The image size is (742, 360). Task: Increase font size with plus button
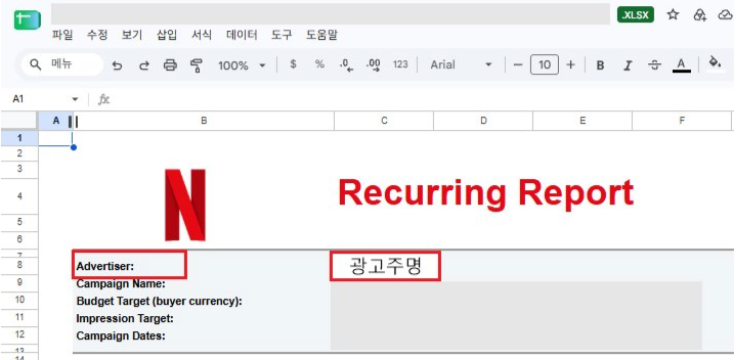[x=571, y=65]
